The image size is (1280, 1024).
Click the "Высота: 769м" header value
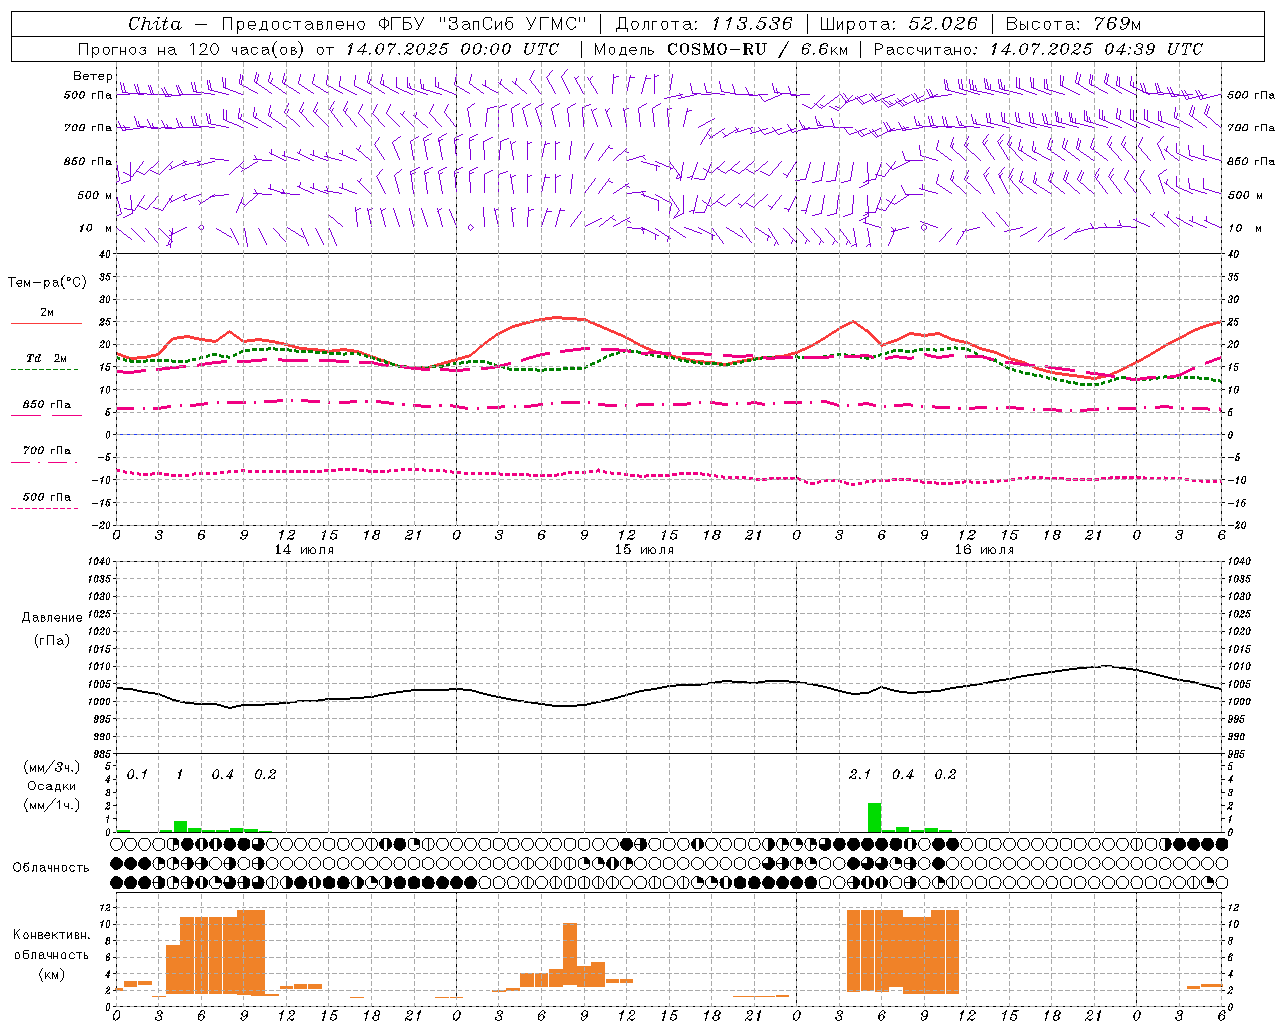1073,24
